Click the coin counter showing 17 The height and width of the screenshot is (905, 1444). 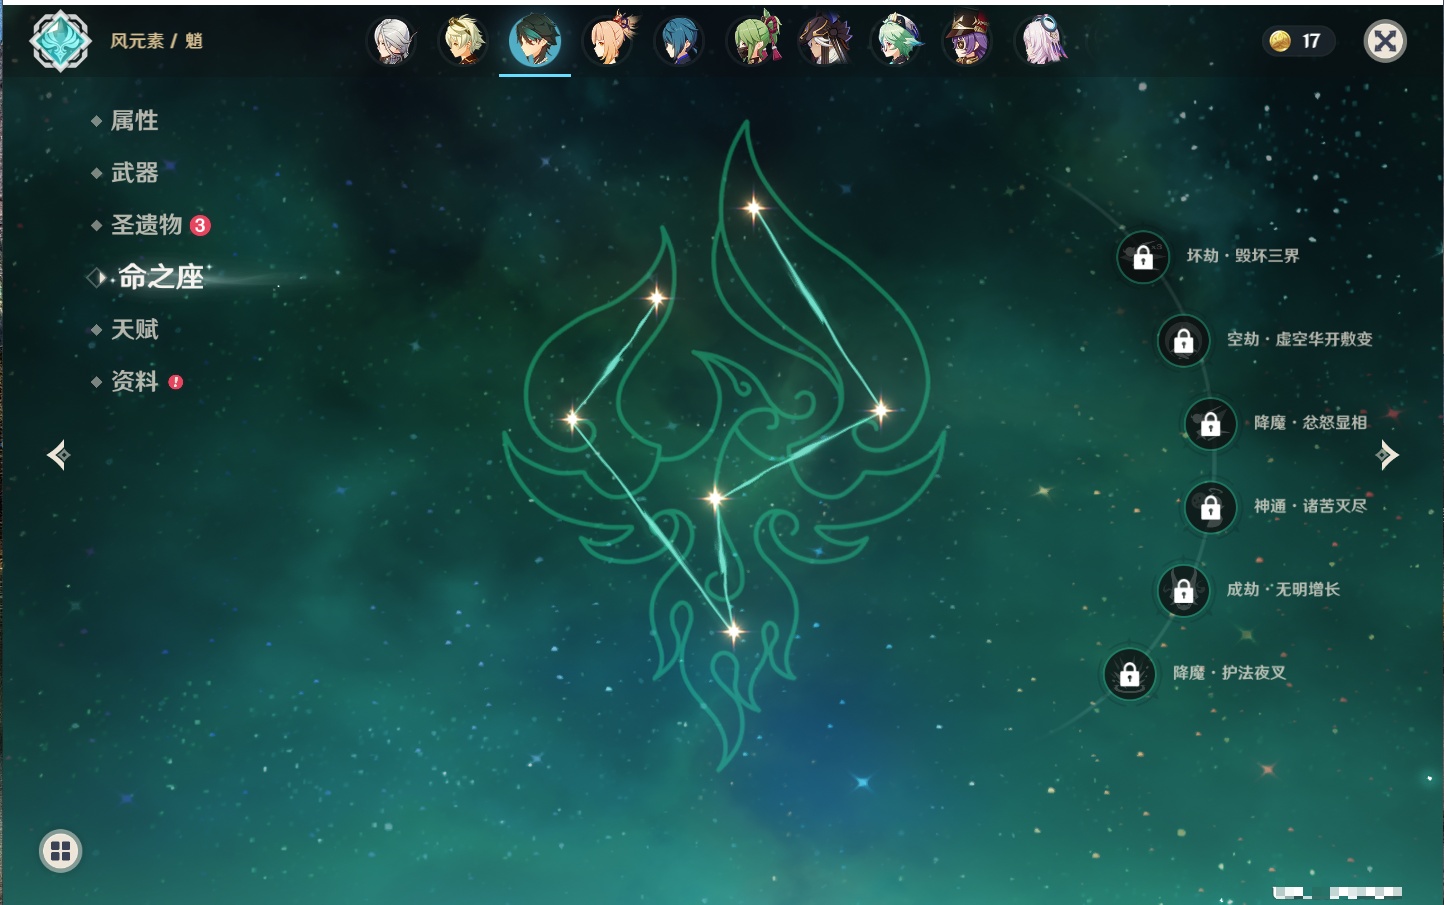(1298, 41)
